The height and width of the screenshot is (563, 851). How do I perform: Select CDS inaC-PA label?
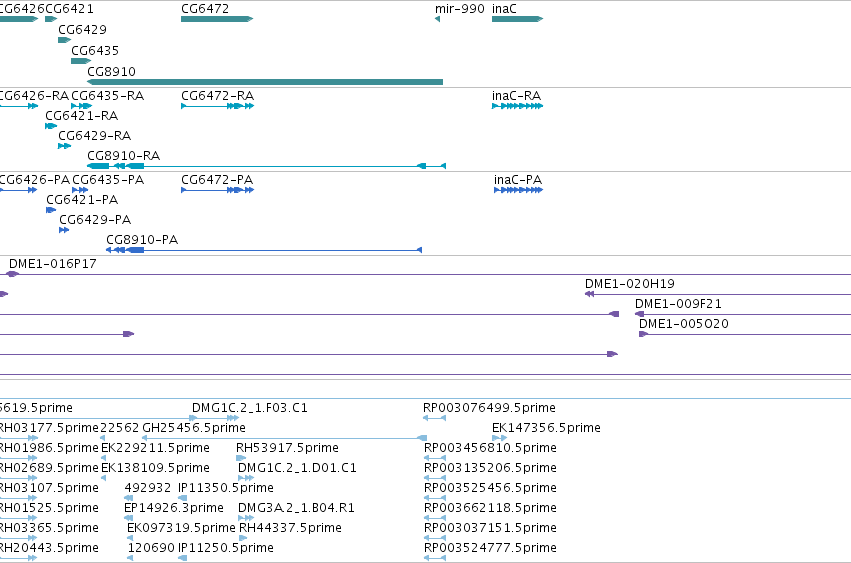click(518, 180)
